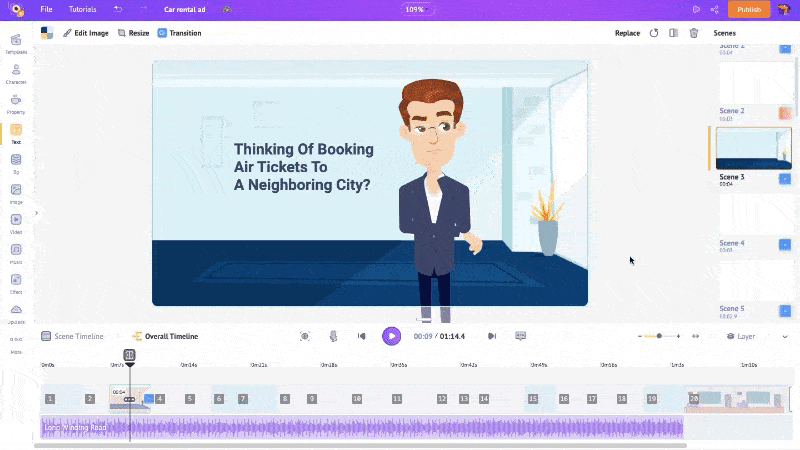Open the File menu
Viewport: 800px width, 450px height.
pos(46,9)
